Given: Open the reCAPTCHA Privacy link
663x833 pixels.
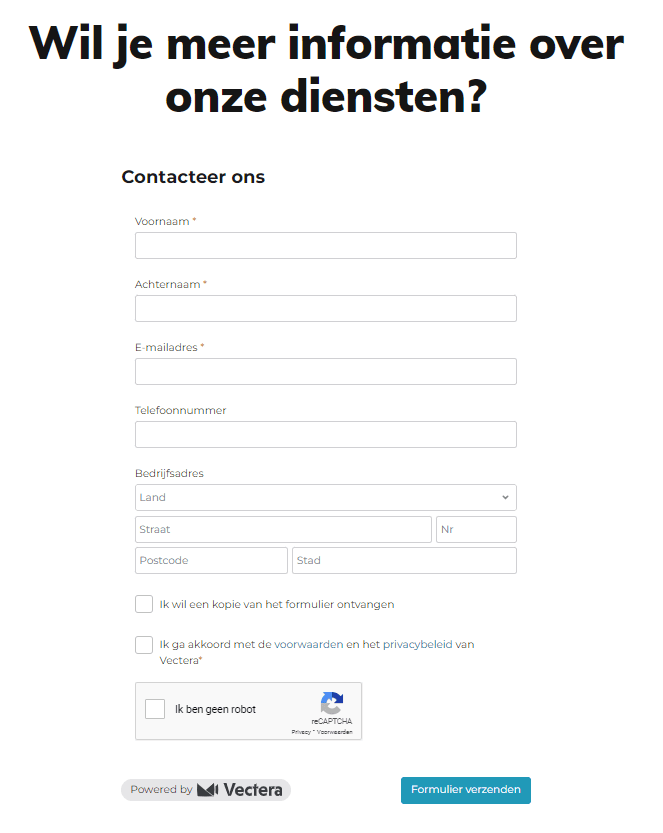Looking at the screenshot, I should coord(300,732).
